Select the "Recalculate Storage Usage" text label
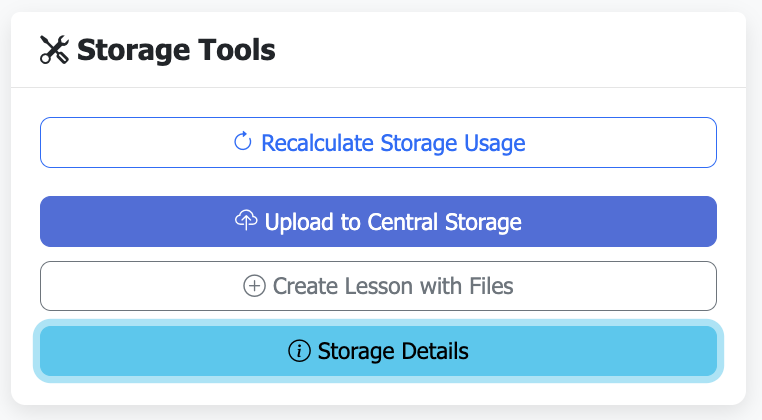This screenshot has height=420, width=762. [393, 143]
